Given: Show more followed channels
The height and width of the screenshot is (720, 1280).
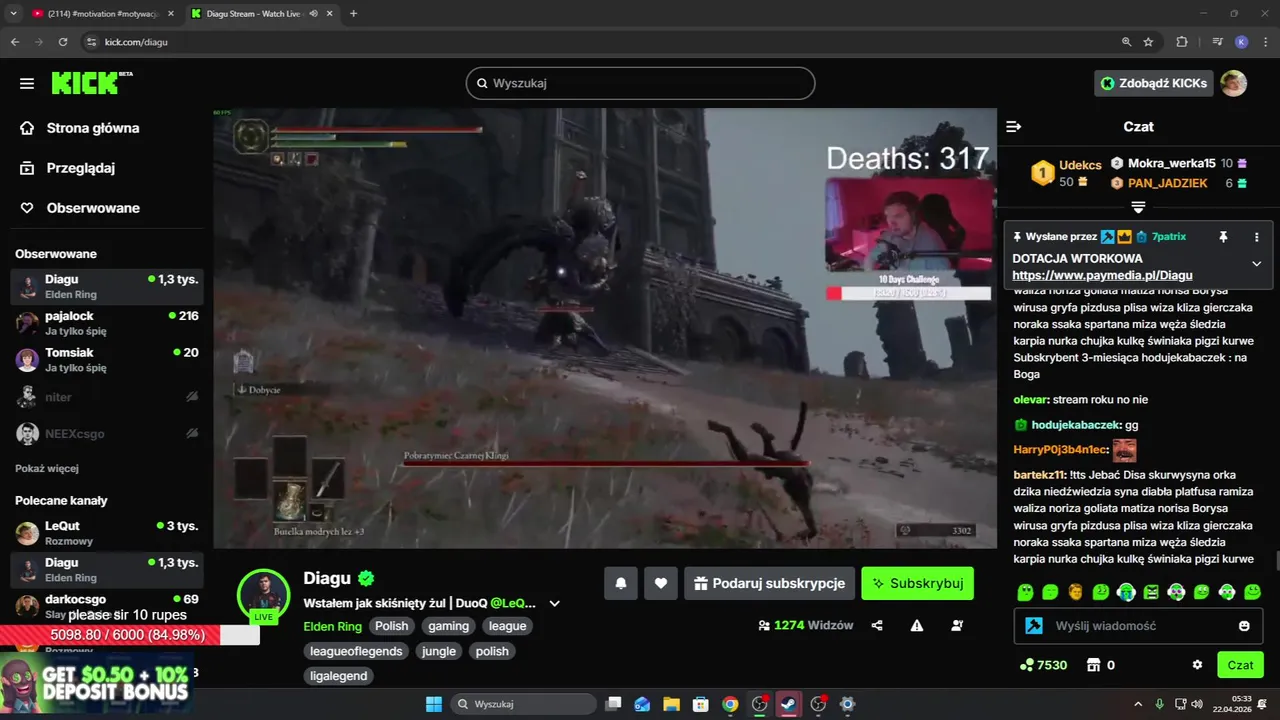Looking at the screenshot, I should click(x=47, y=468).
